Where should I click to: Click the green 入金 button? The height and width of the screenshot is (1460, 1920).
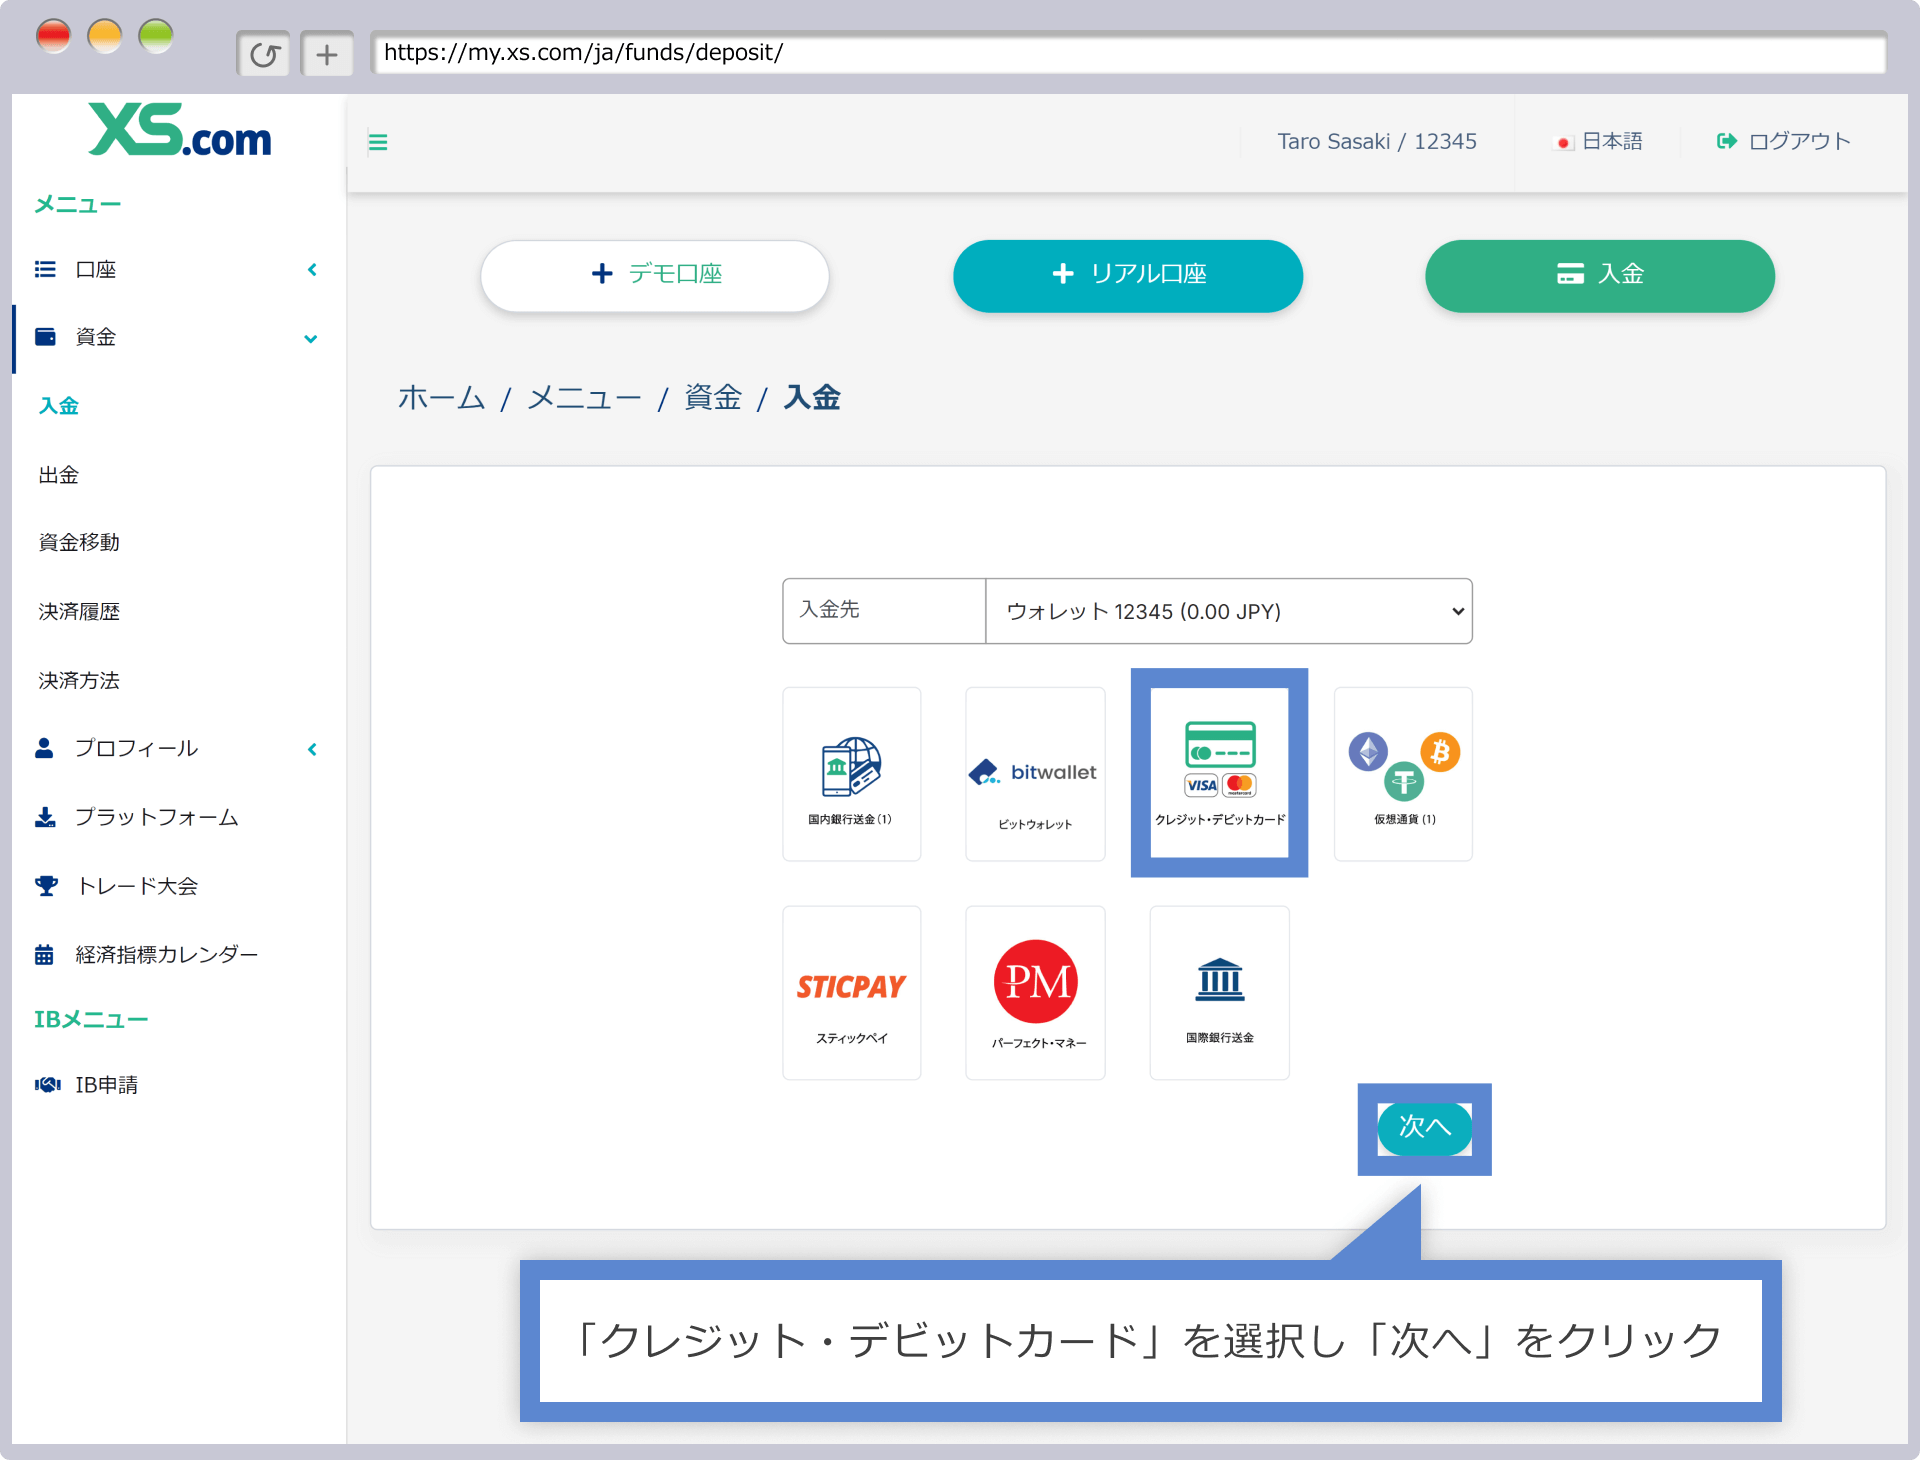1600,275
